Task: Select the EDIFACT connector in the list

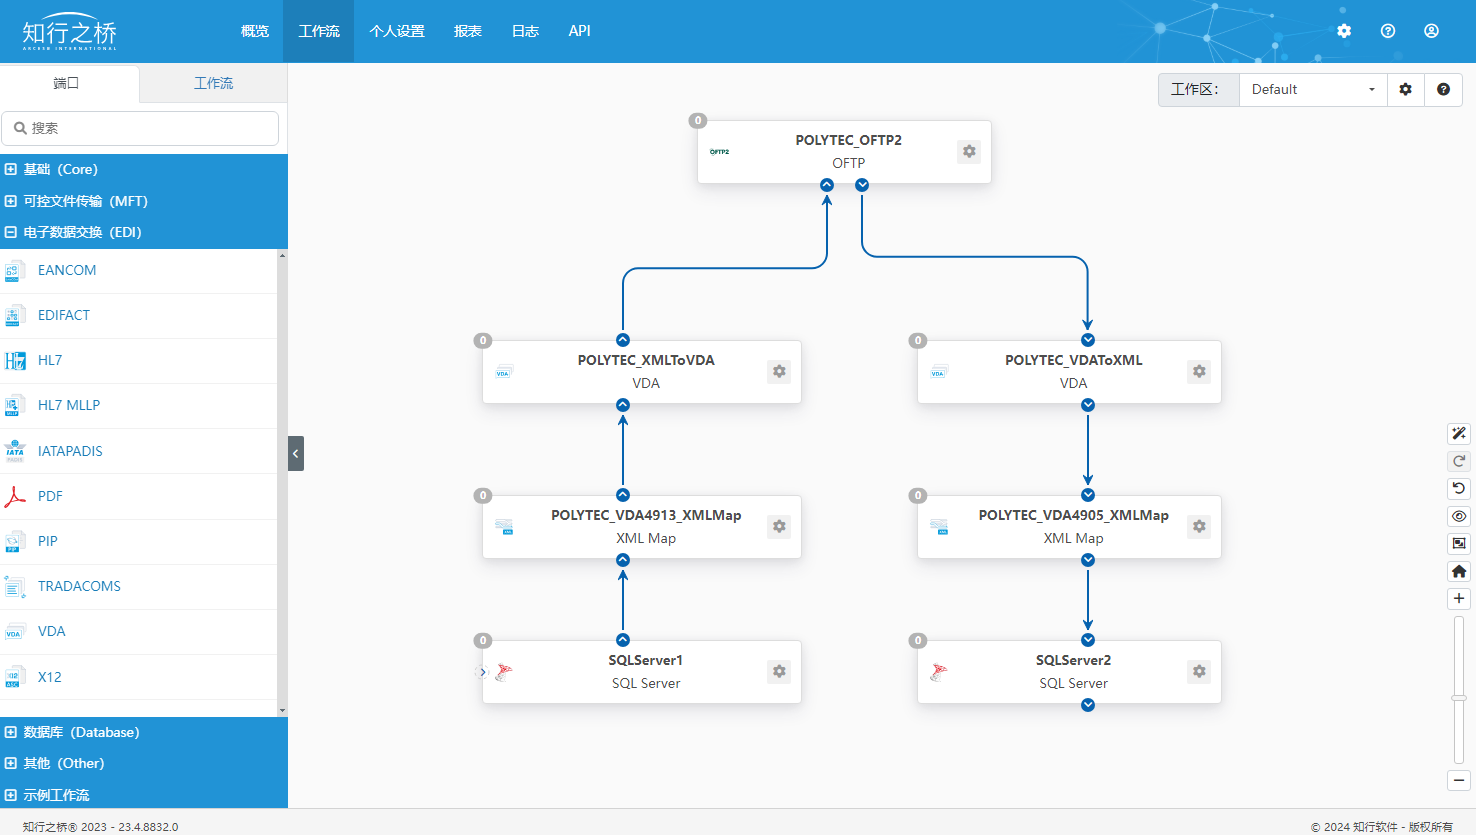Action: [x=64, y=315]
